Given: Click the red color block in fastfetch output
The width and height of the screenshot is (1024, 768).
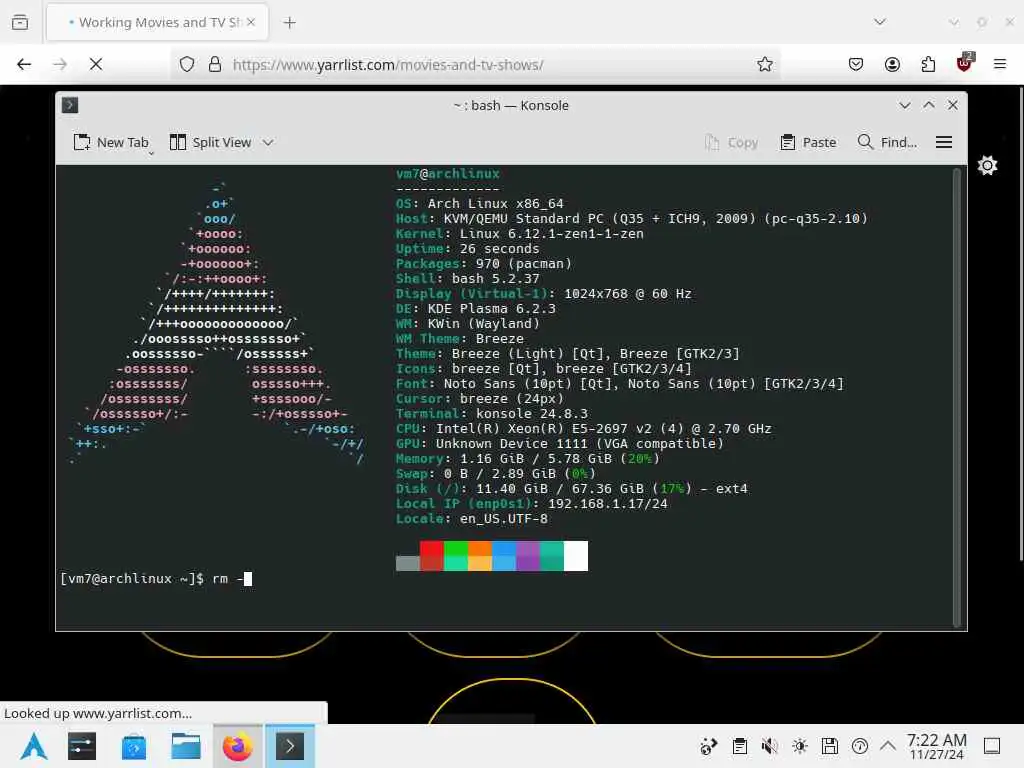Looking at the screenshot, I should 432,556.
